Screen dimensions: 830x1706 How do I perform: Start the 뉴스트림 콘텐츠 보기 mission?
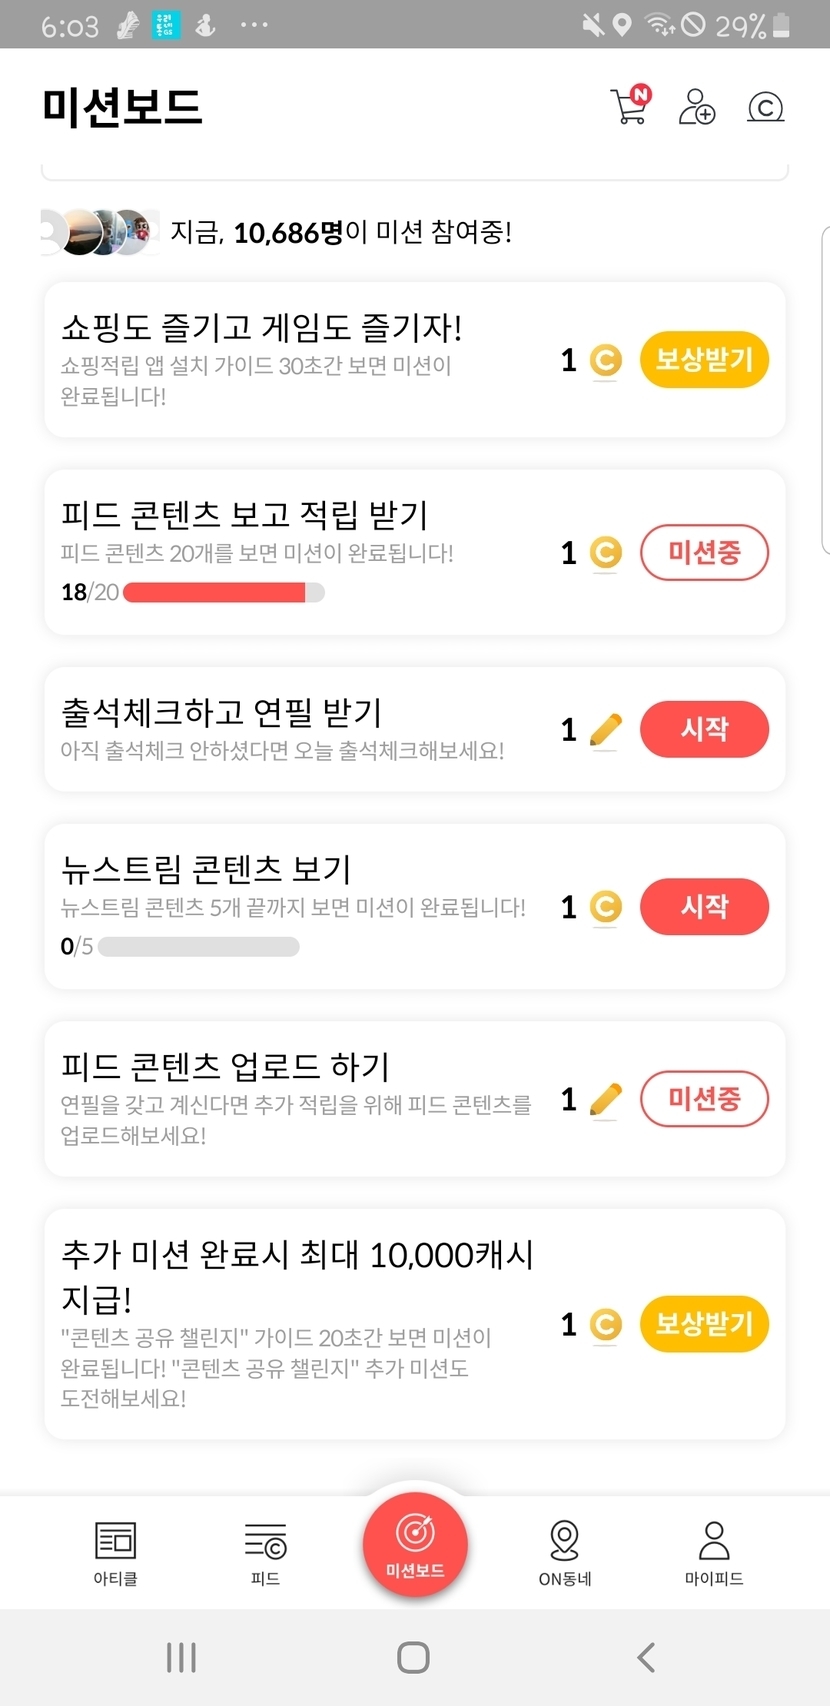point(704,907)
